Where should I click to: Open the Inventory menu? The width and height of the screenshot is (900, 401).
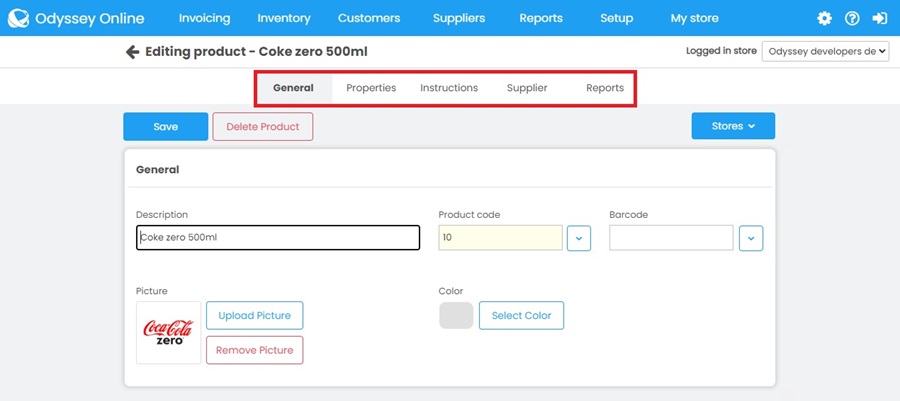click(x=284, y=18)
